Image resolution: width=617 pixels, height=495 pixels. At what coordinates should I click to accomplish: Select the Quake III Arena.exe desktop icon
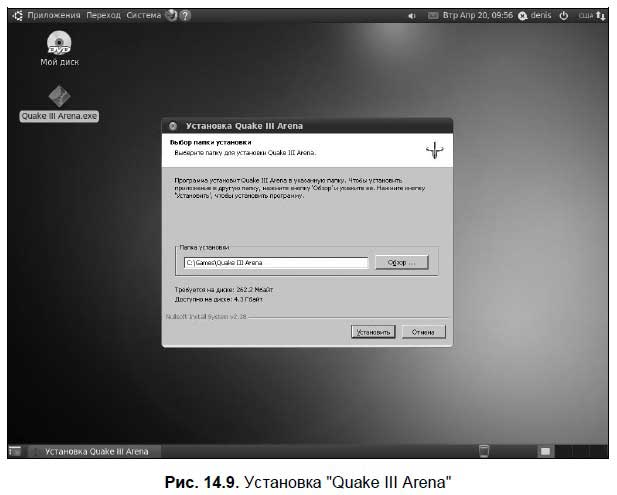(59, 97)
